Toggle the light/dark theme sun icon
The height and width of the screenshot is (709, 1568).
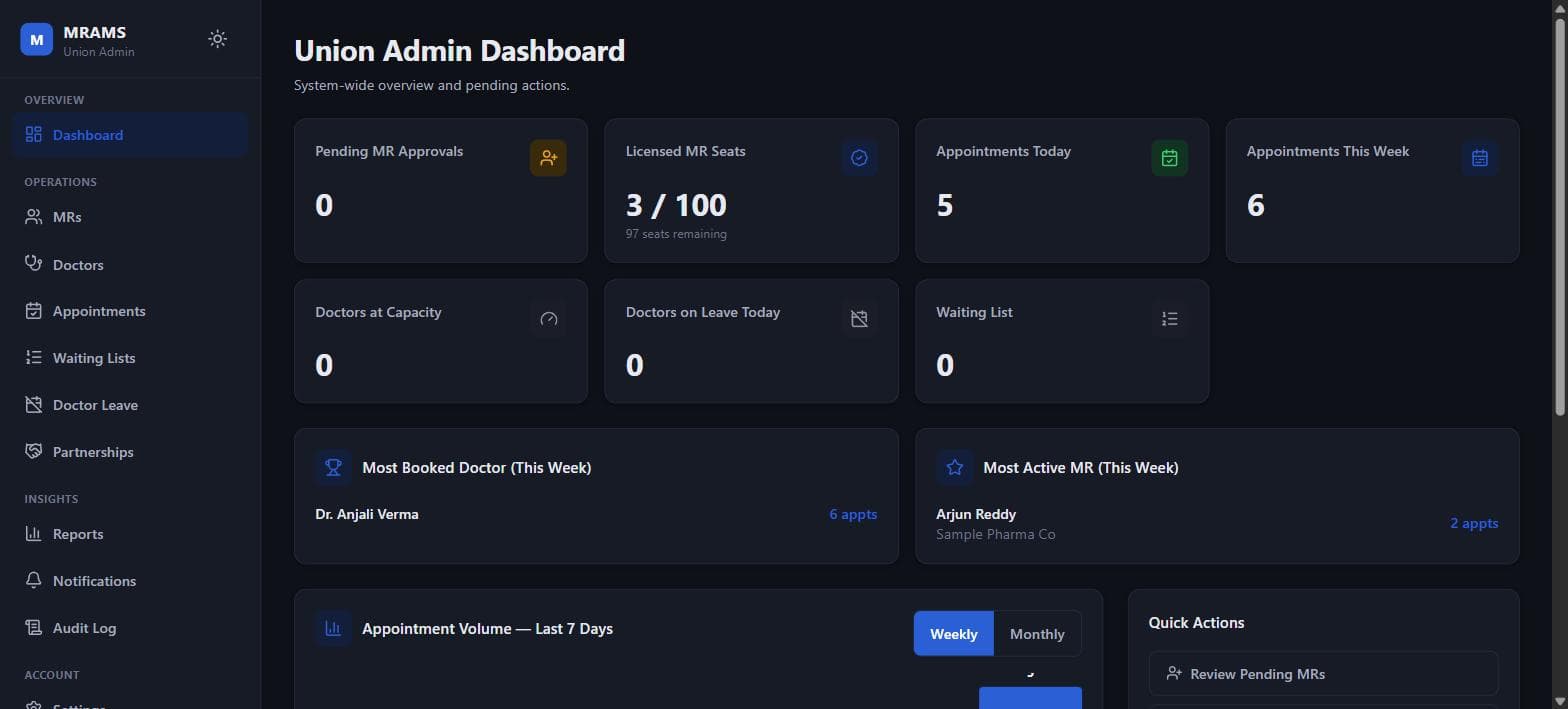point(217,39)
